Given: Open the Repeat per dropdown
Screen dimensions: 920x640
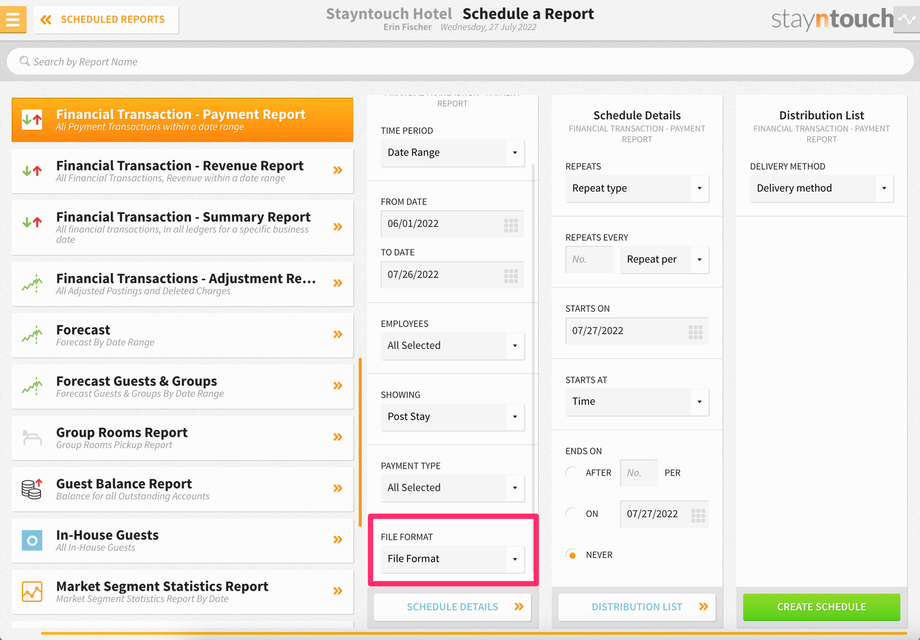Looking at the screenshot, I should (x=664, y=259).
